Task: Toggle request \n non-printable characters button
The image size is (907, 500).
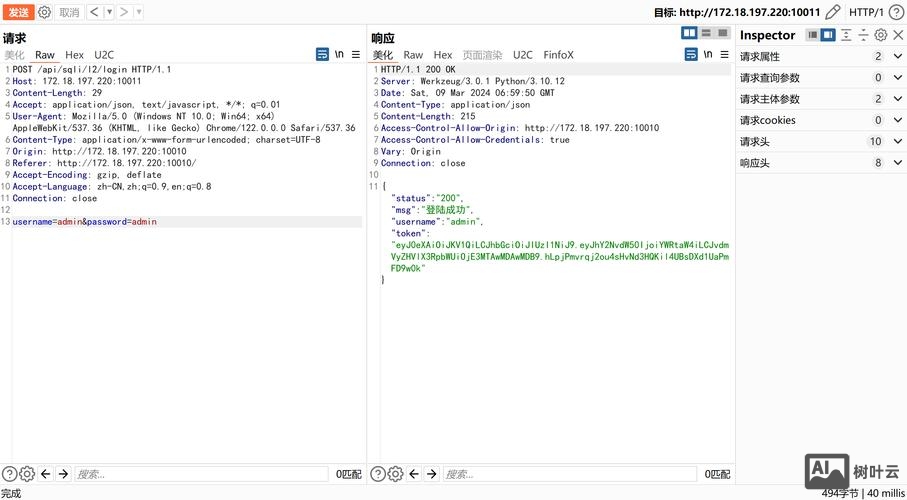Action: point(340,54)
